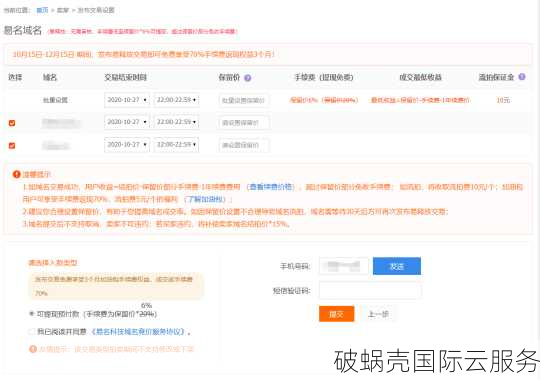This screenshot has height=380, width=540.
Task: Click the 选择 column header
Action: 15,77
